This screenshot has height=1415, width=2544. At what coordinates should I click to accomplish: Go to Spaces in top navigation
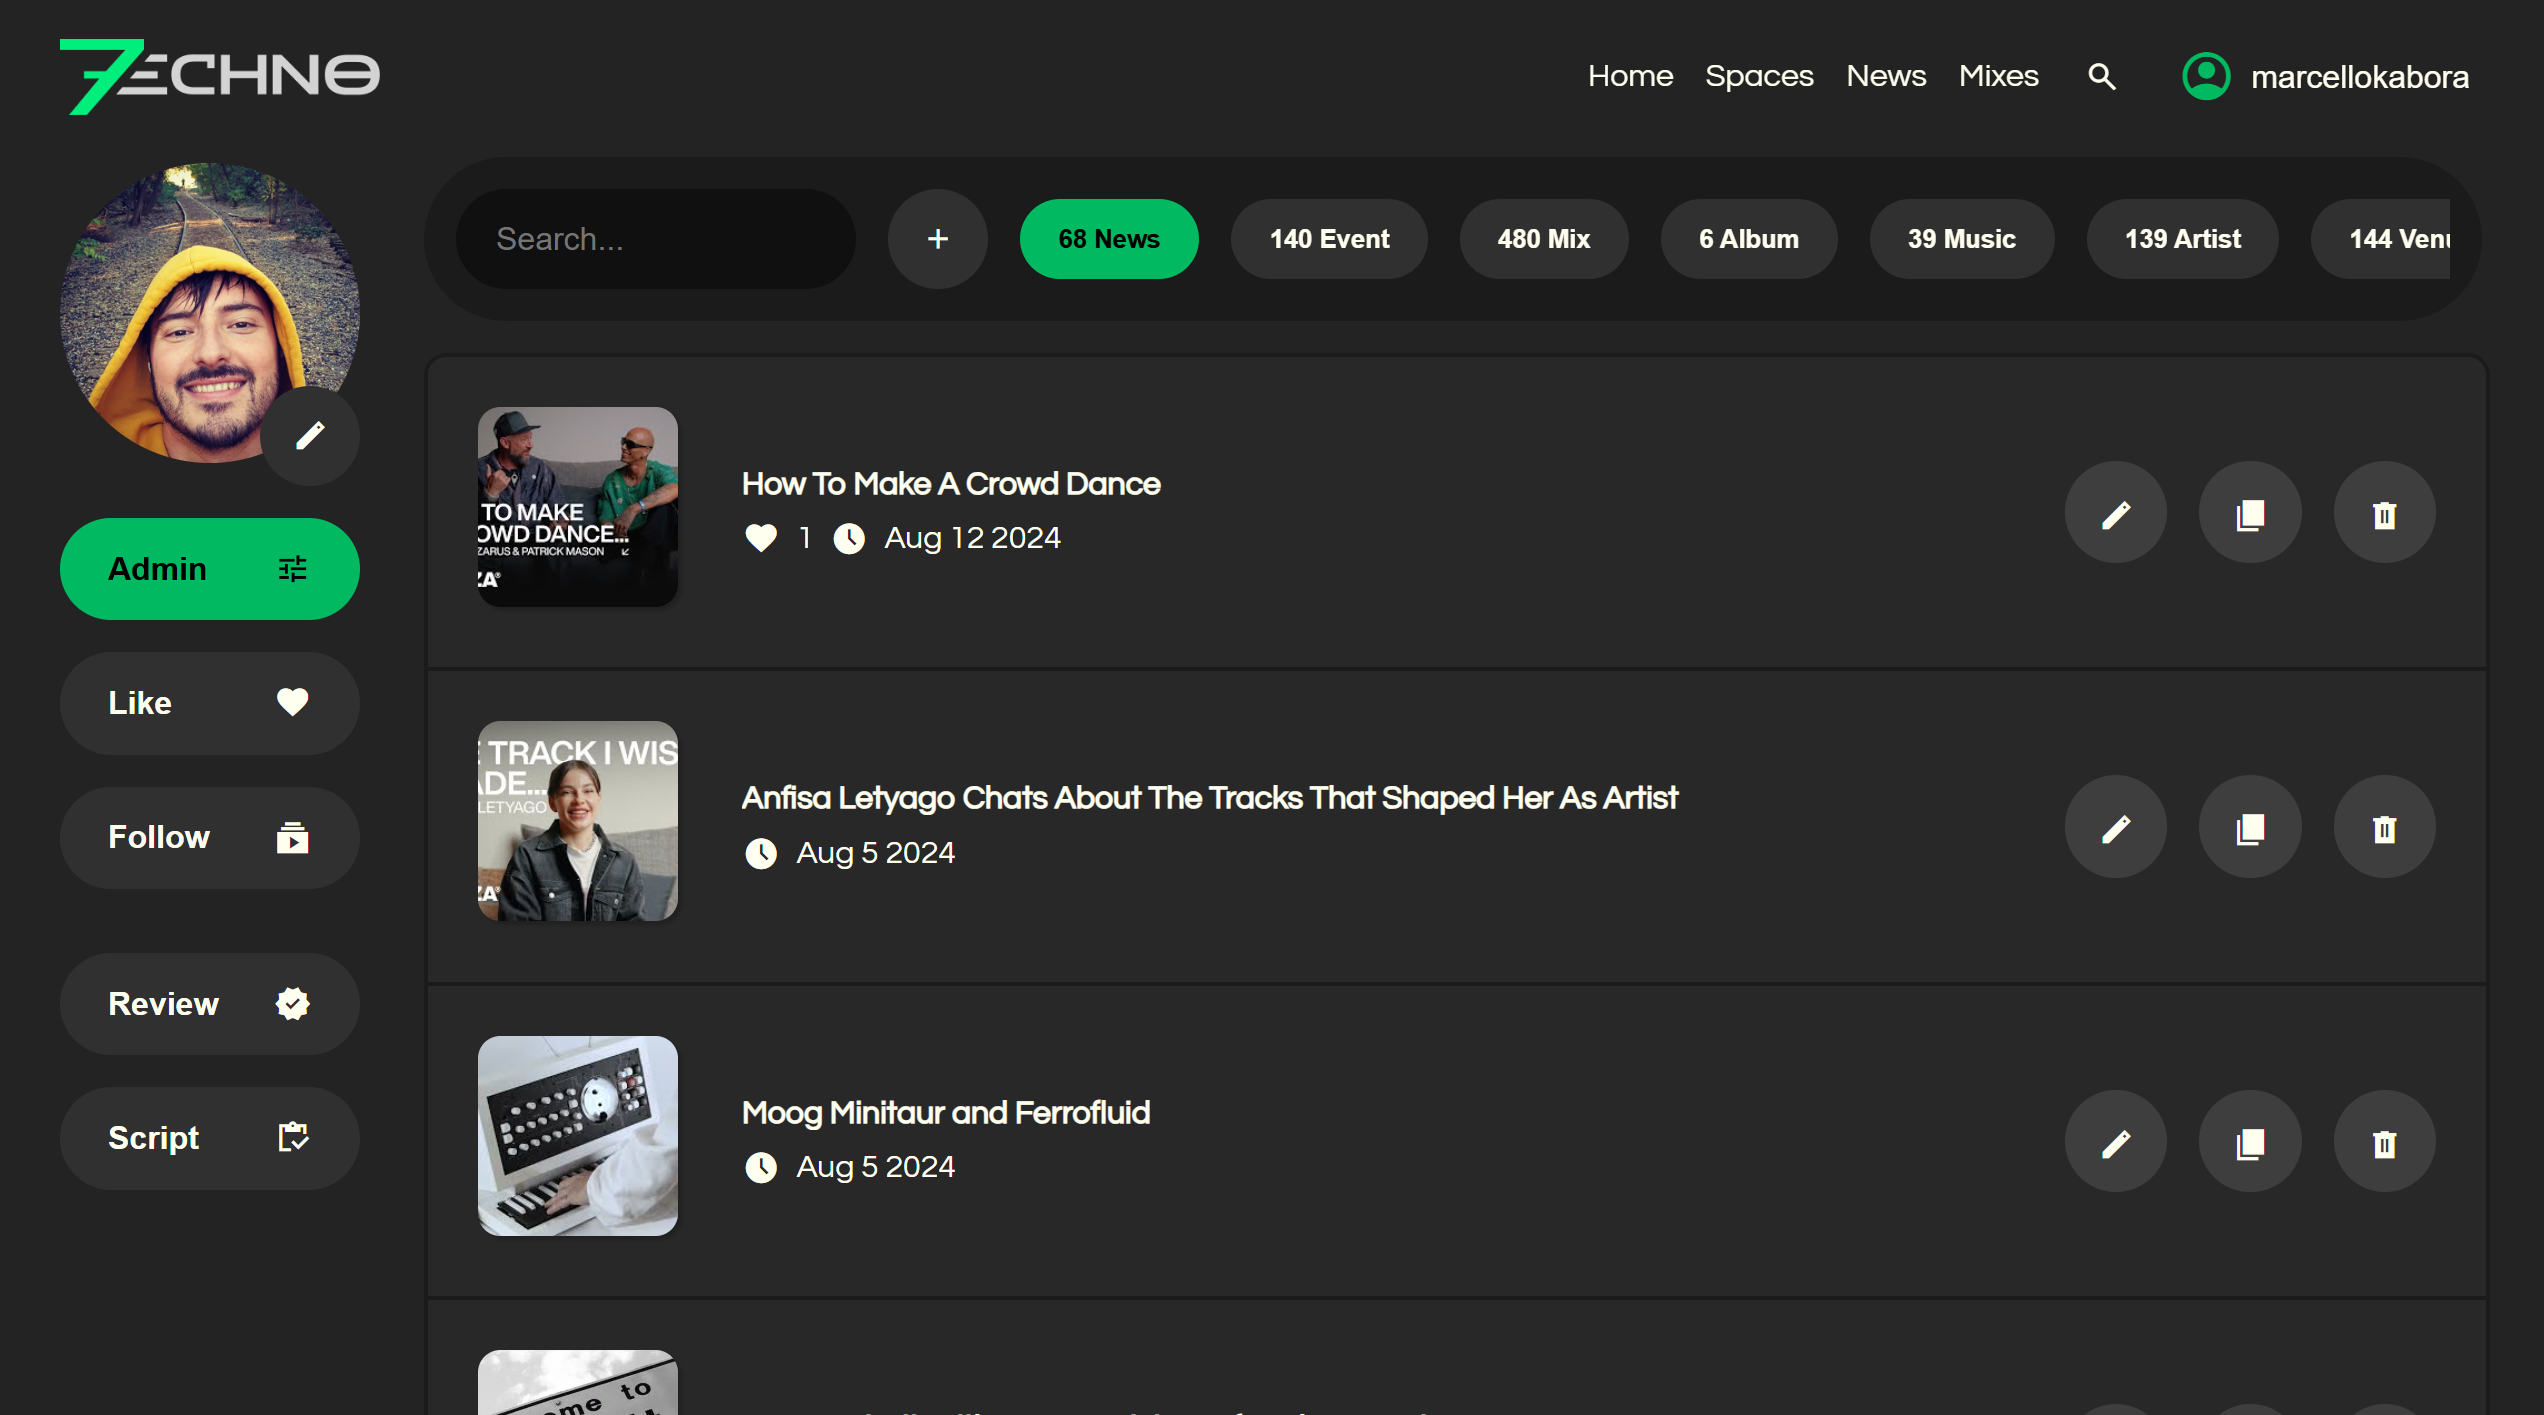point(1759,76)
